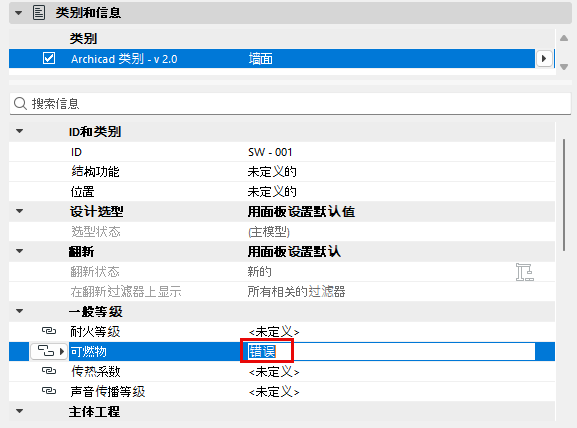577x428 pixels.
Task: Click the 用面板设置默认 value for 翻新
Action: click(294, 252)
